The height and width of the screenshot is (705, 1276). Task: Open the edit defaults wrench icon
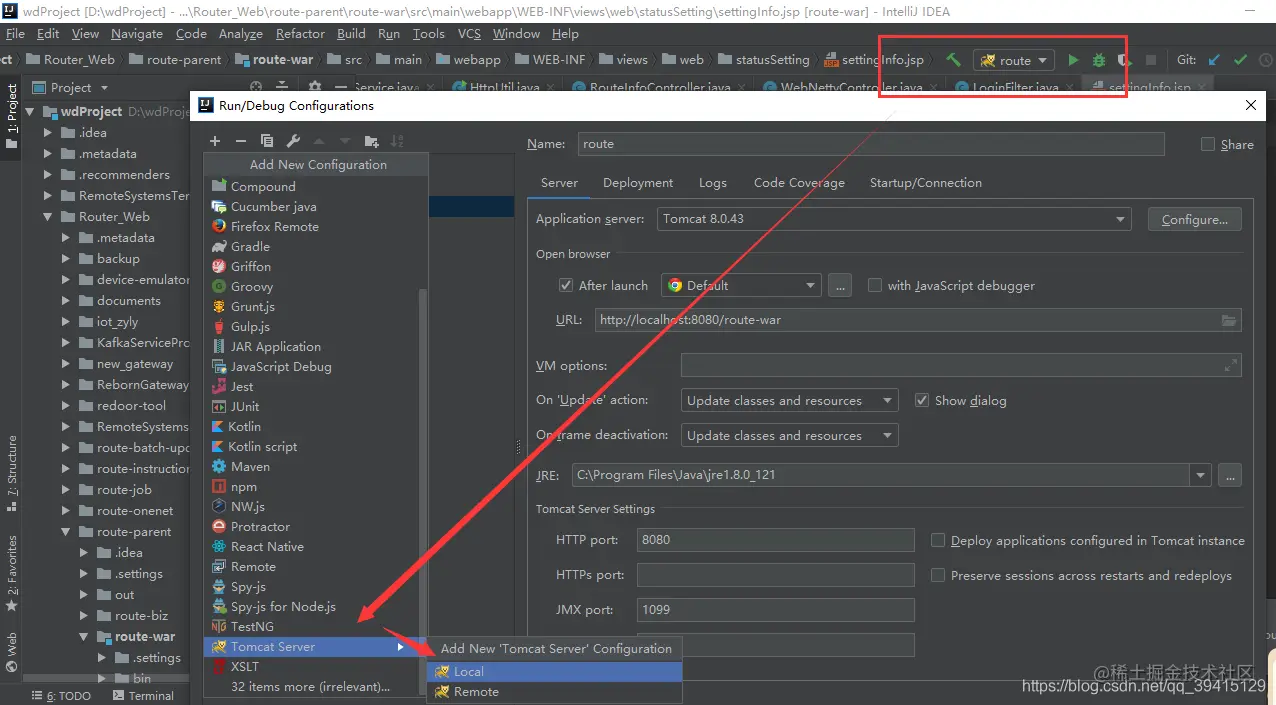coord(293,141)
